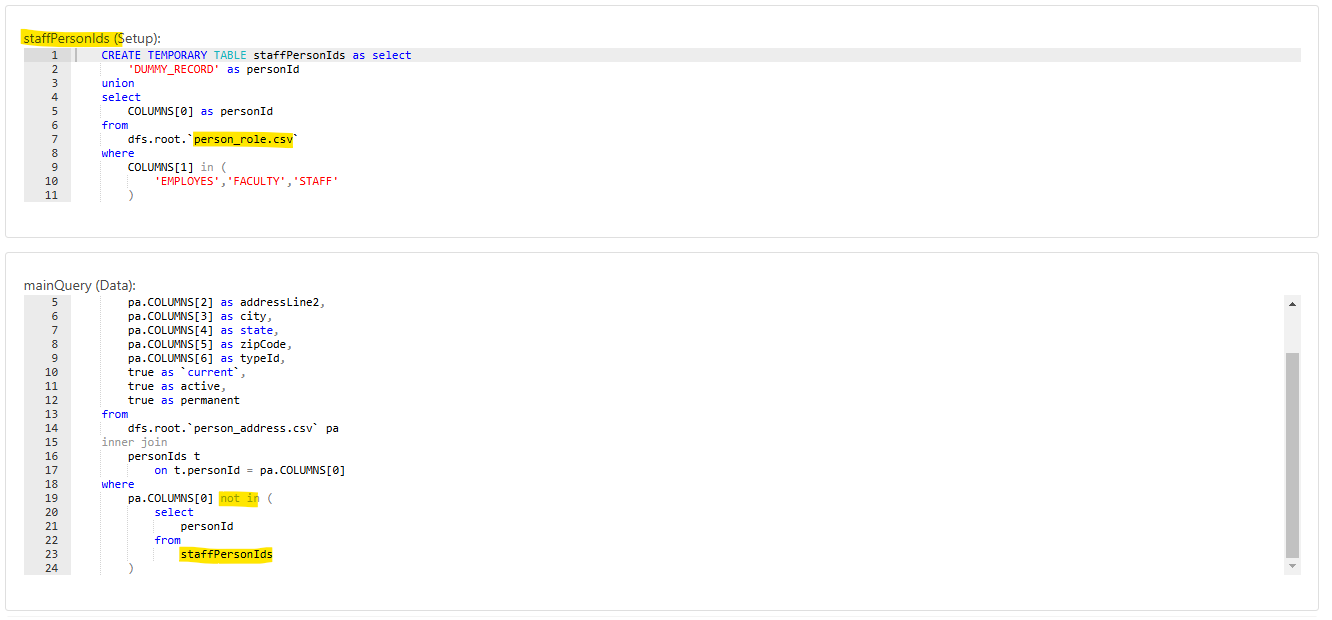This screenshot has height=620, width=1332.
Task: Click 'true as `current`' line
Action: pyautogui.click(x=187, y=372)
